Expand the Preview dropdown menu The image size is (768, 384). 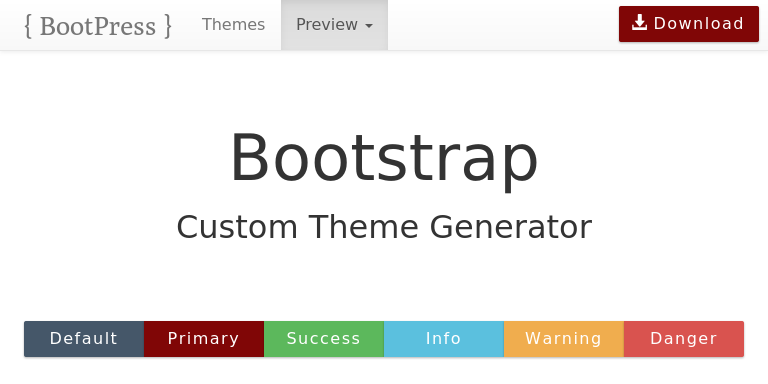(x=335, y=24)
